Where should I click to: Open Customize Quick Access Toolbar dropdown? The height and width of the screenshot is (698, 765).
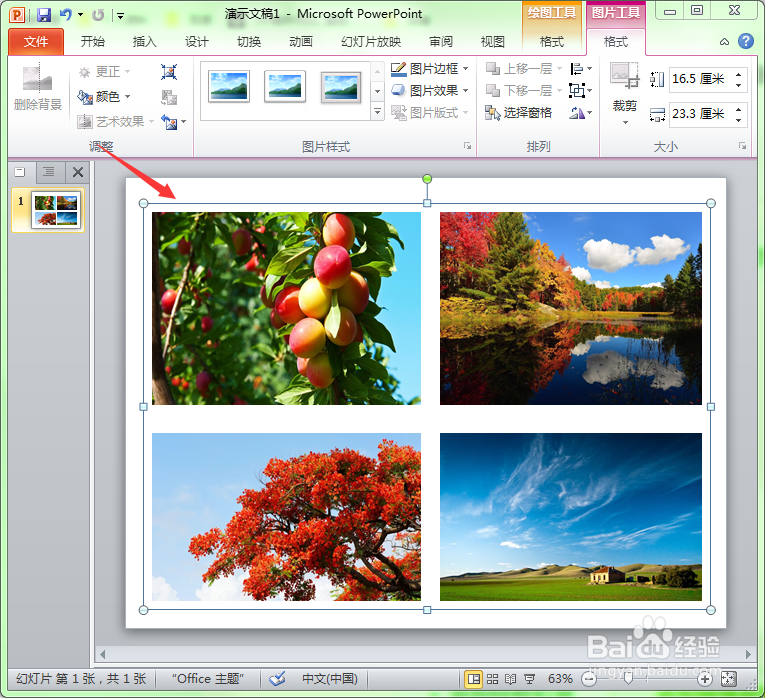[120, 16]
